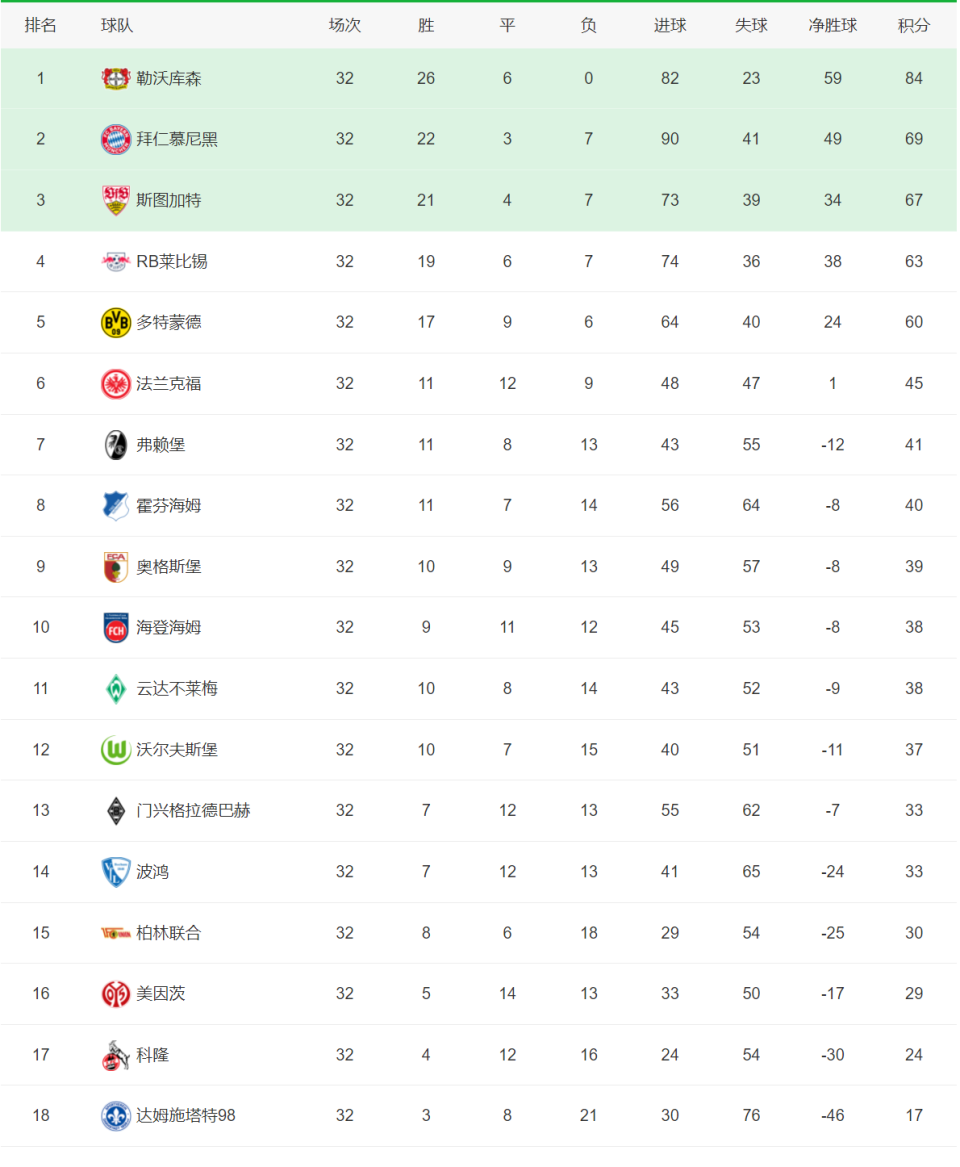Click the Union Berlin crest icon
960x1167 pixels.
pyautogui.click(x=116, y=932)
